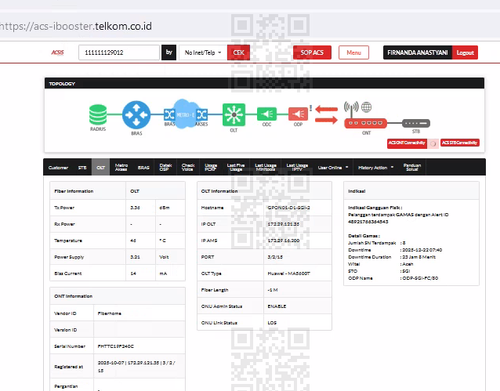
Task: Switch to the Customer tab
Action: point(58,168)
